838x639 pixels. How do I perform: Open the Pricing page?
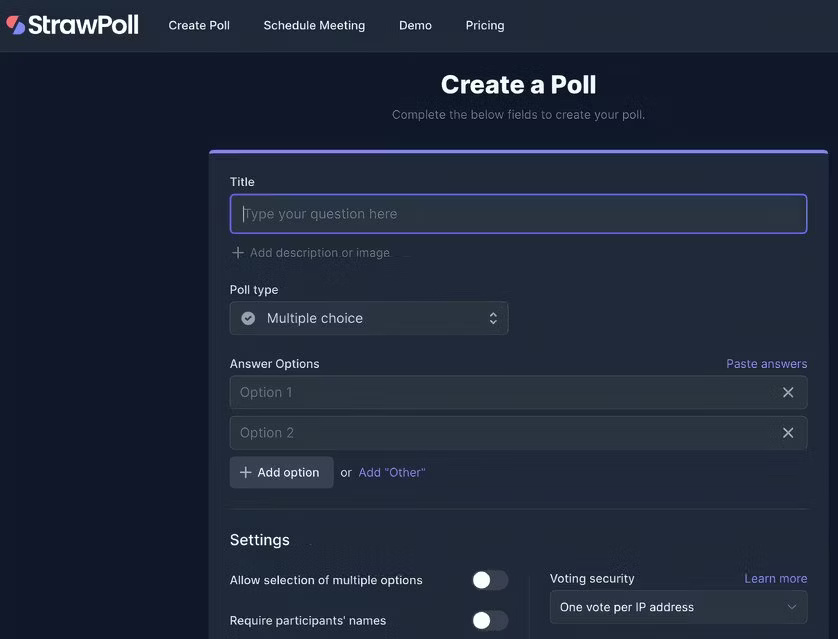(x=484, y=25)
